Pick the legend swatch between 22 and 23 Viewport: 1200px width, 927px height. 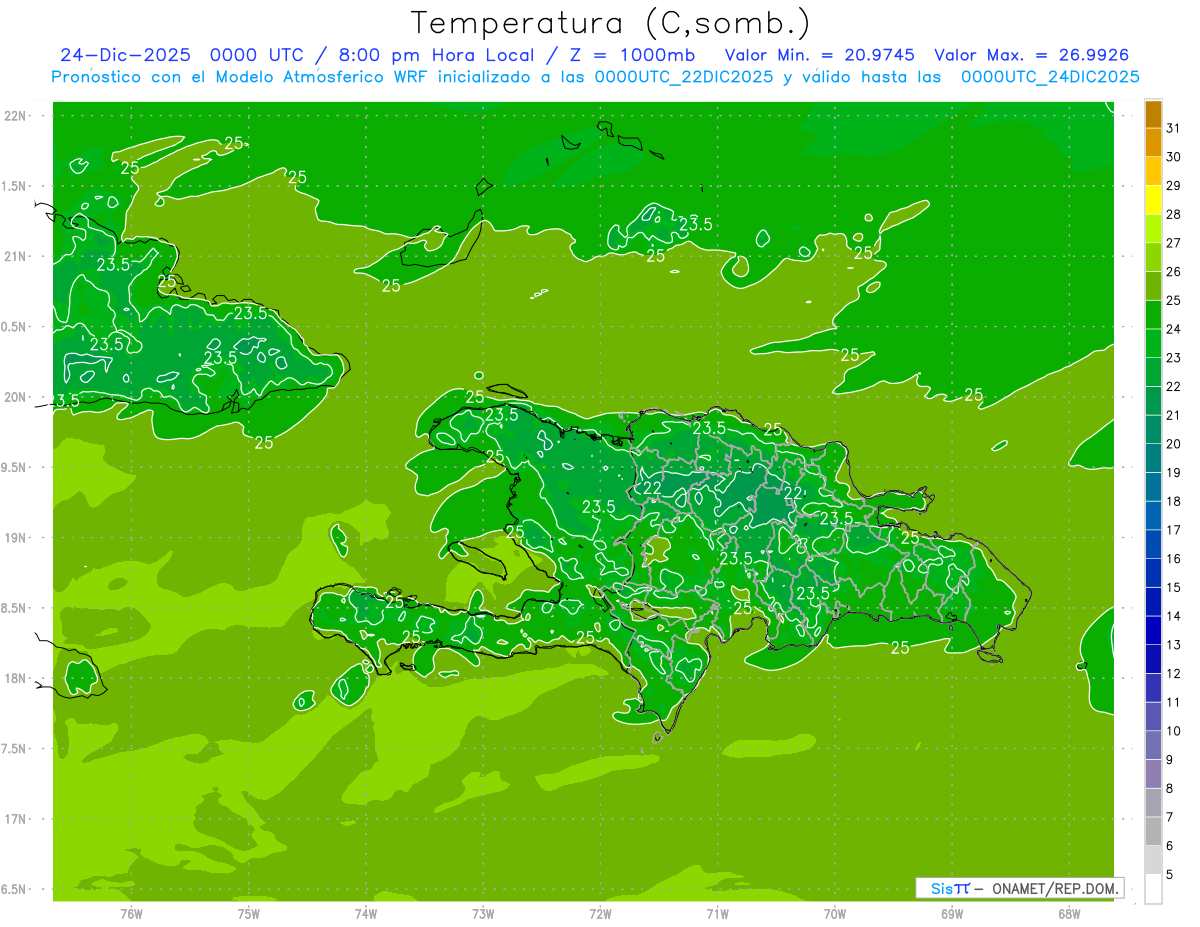click(x=1153, y=373)
